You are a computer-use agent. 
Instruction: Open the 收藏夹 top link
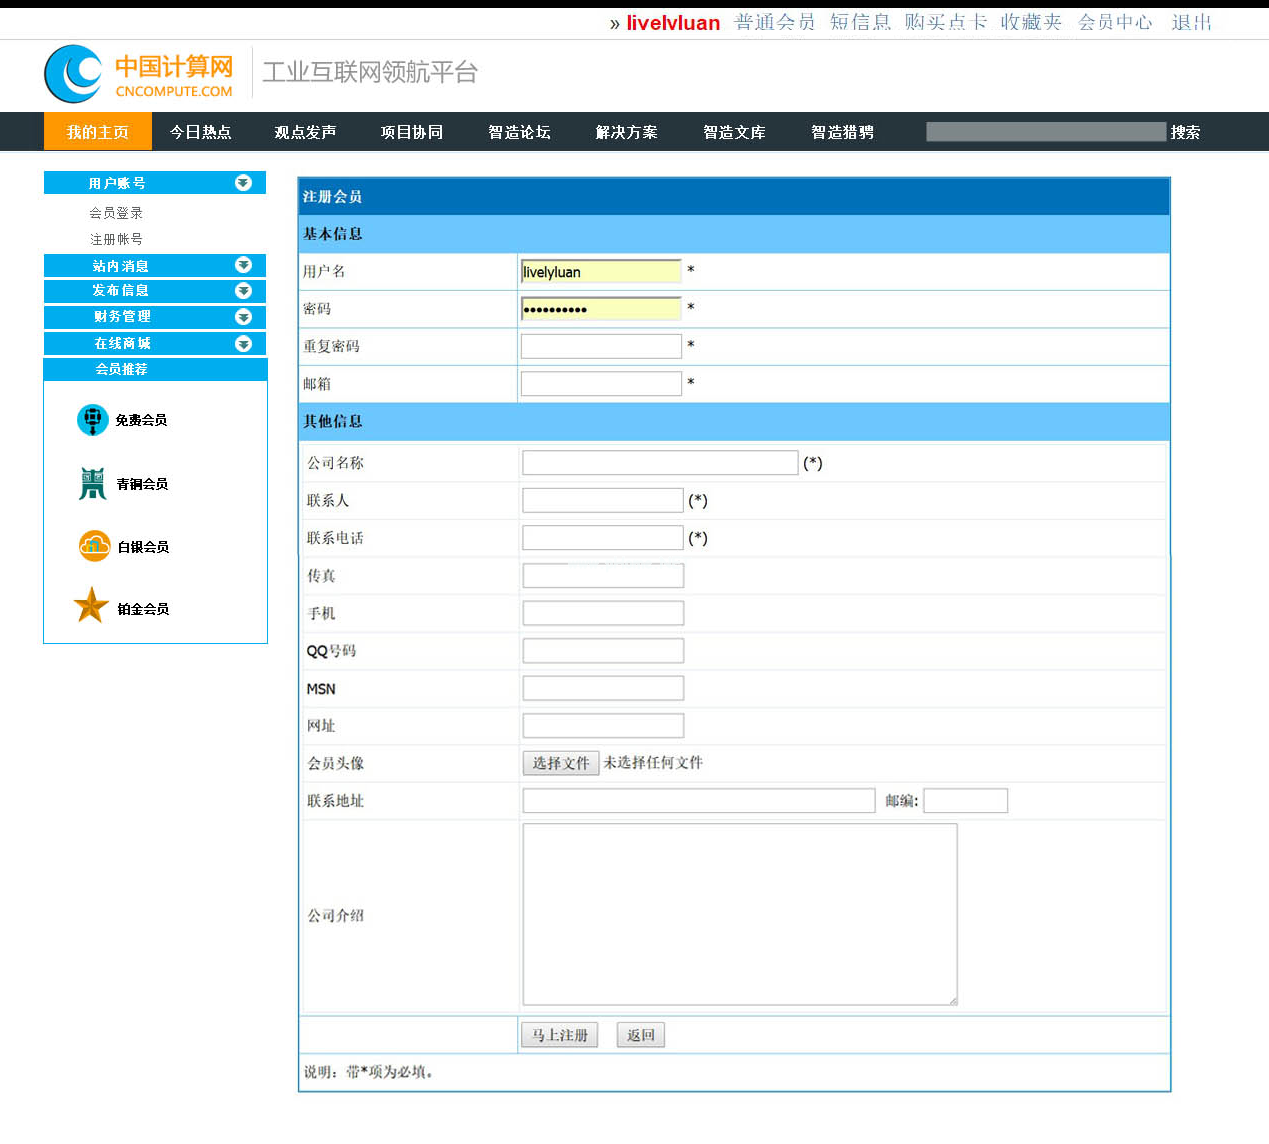tap(1031, 22)
